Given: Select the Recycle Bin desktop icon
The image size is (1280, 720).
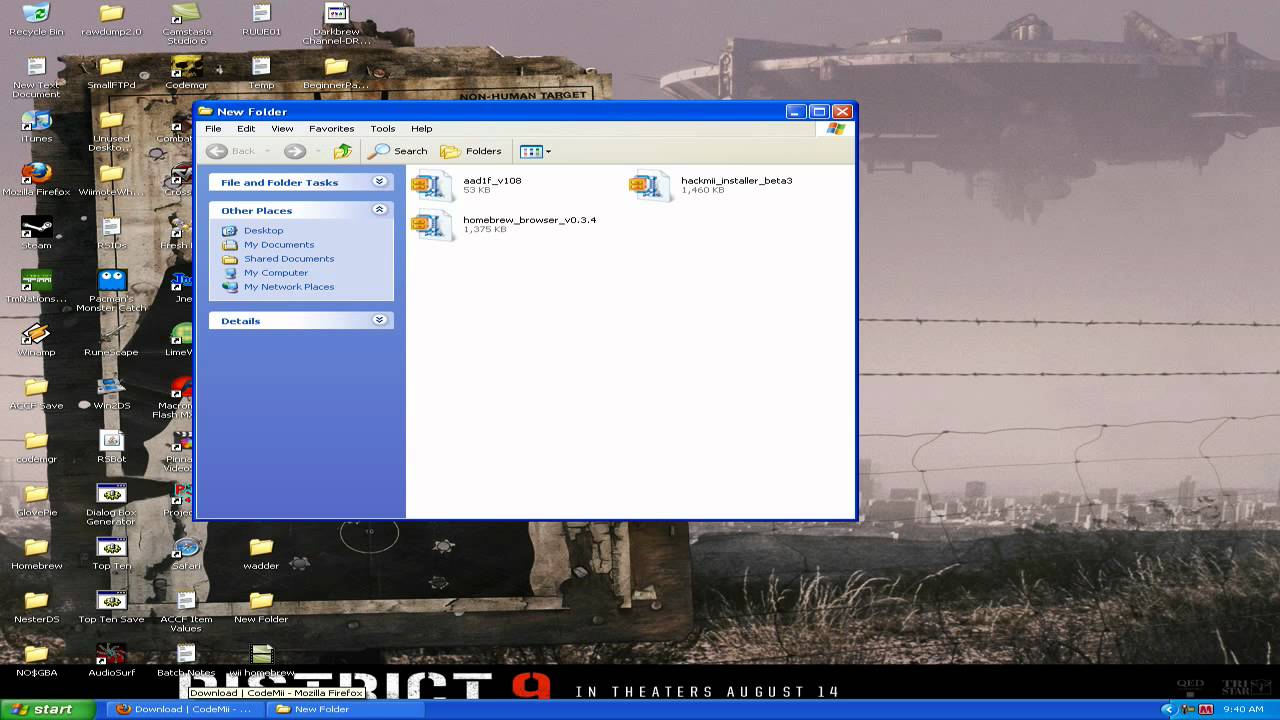Looking at the screenshot, I should (36, 19).
